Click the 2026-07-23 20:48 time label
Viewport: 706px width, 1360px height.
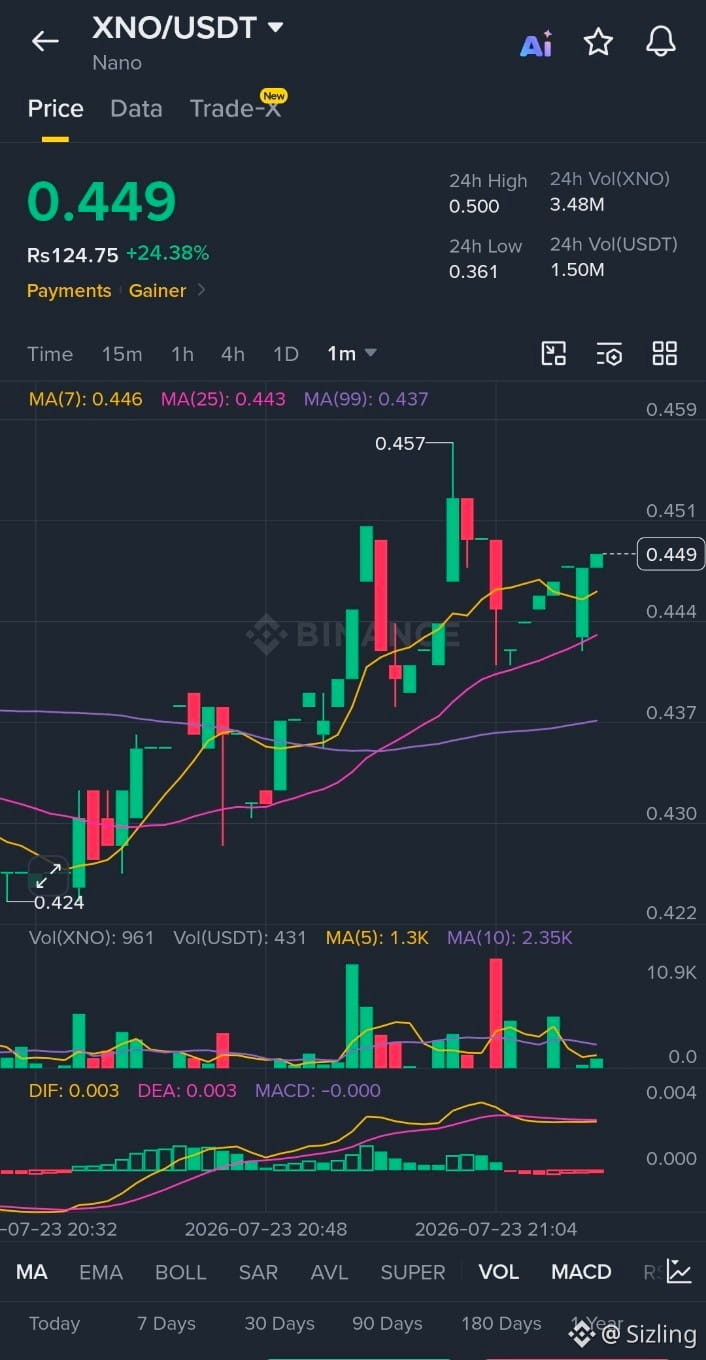pos(266,1228)
